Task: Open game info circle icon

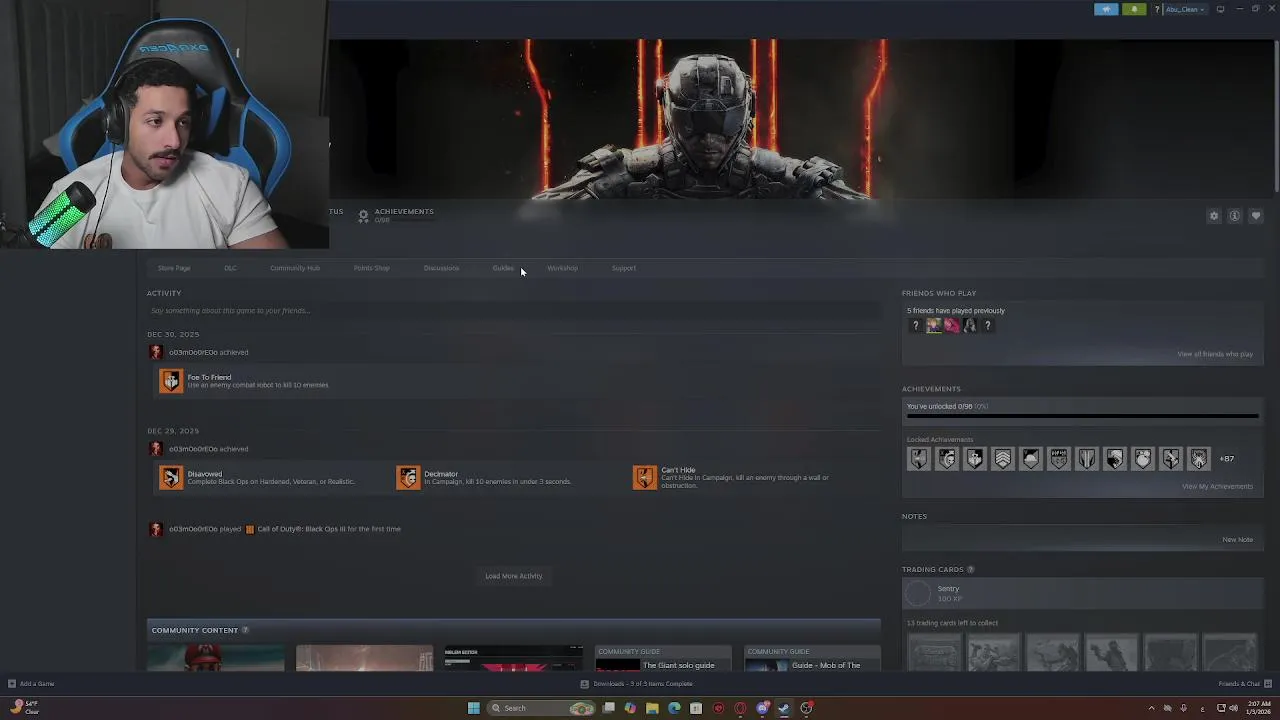Action: click(x=1235, y=216)
